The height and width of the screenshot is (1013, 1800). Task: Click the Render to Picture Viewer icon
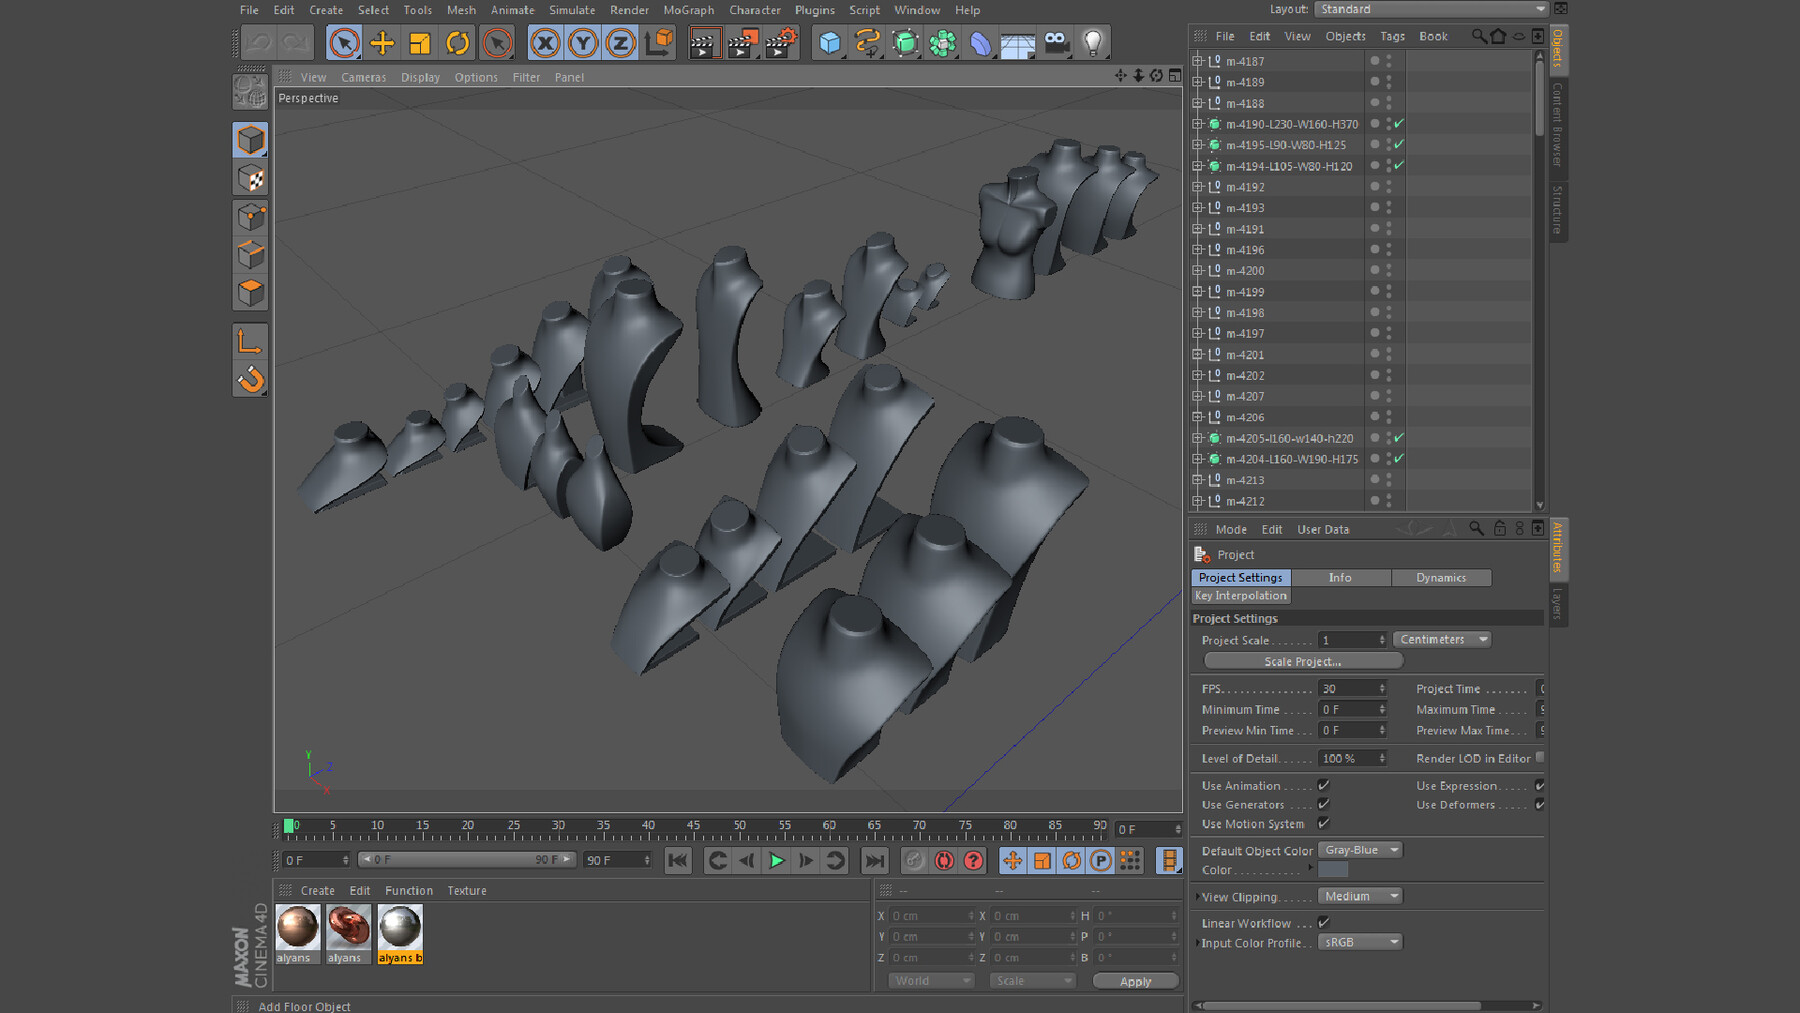743,42
